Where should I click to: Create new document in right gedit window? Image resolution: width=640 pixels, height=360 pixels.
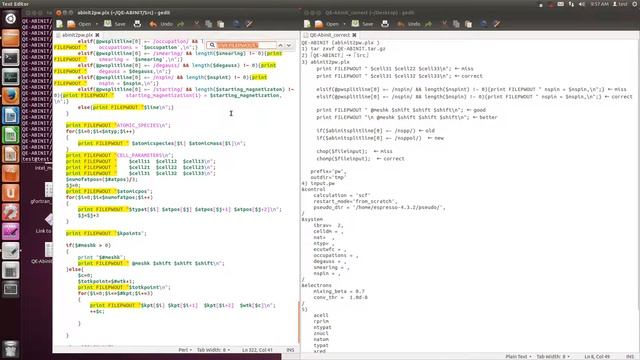pos(307,24)
